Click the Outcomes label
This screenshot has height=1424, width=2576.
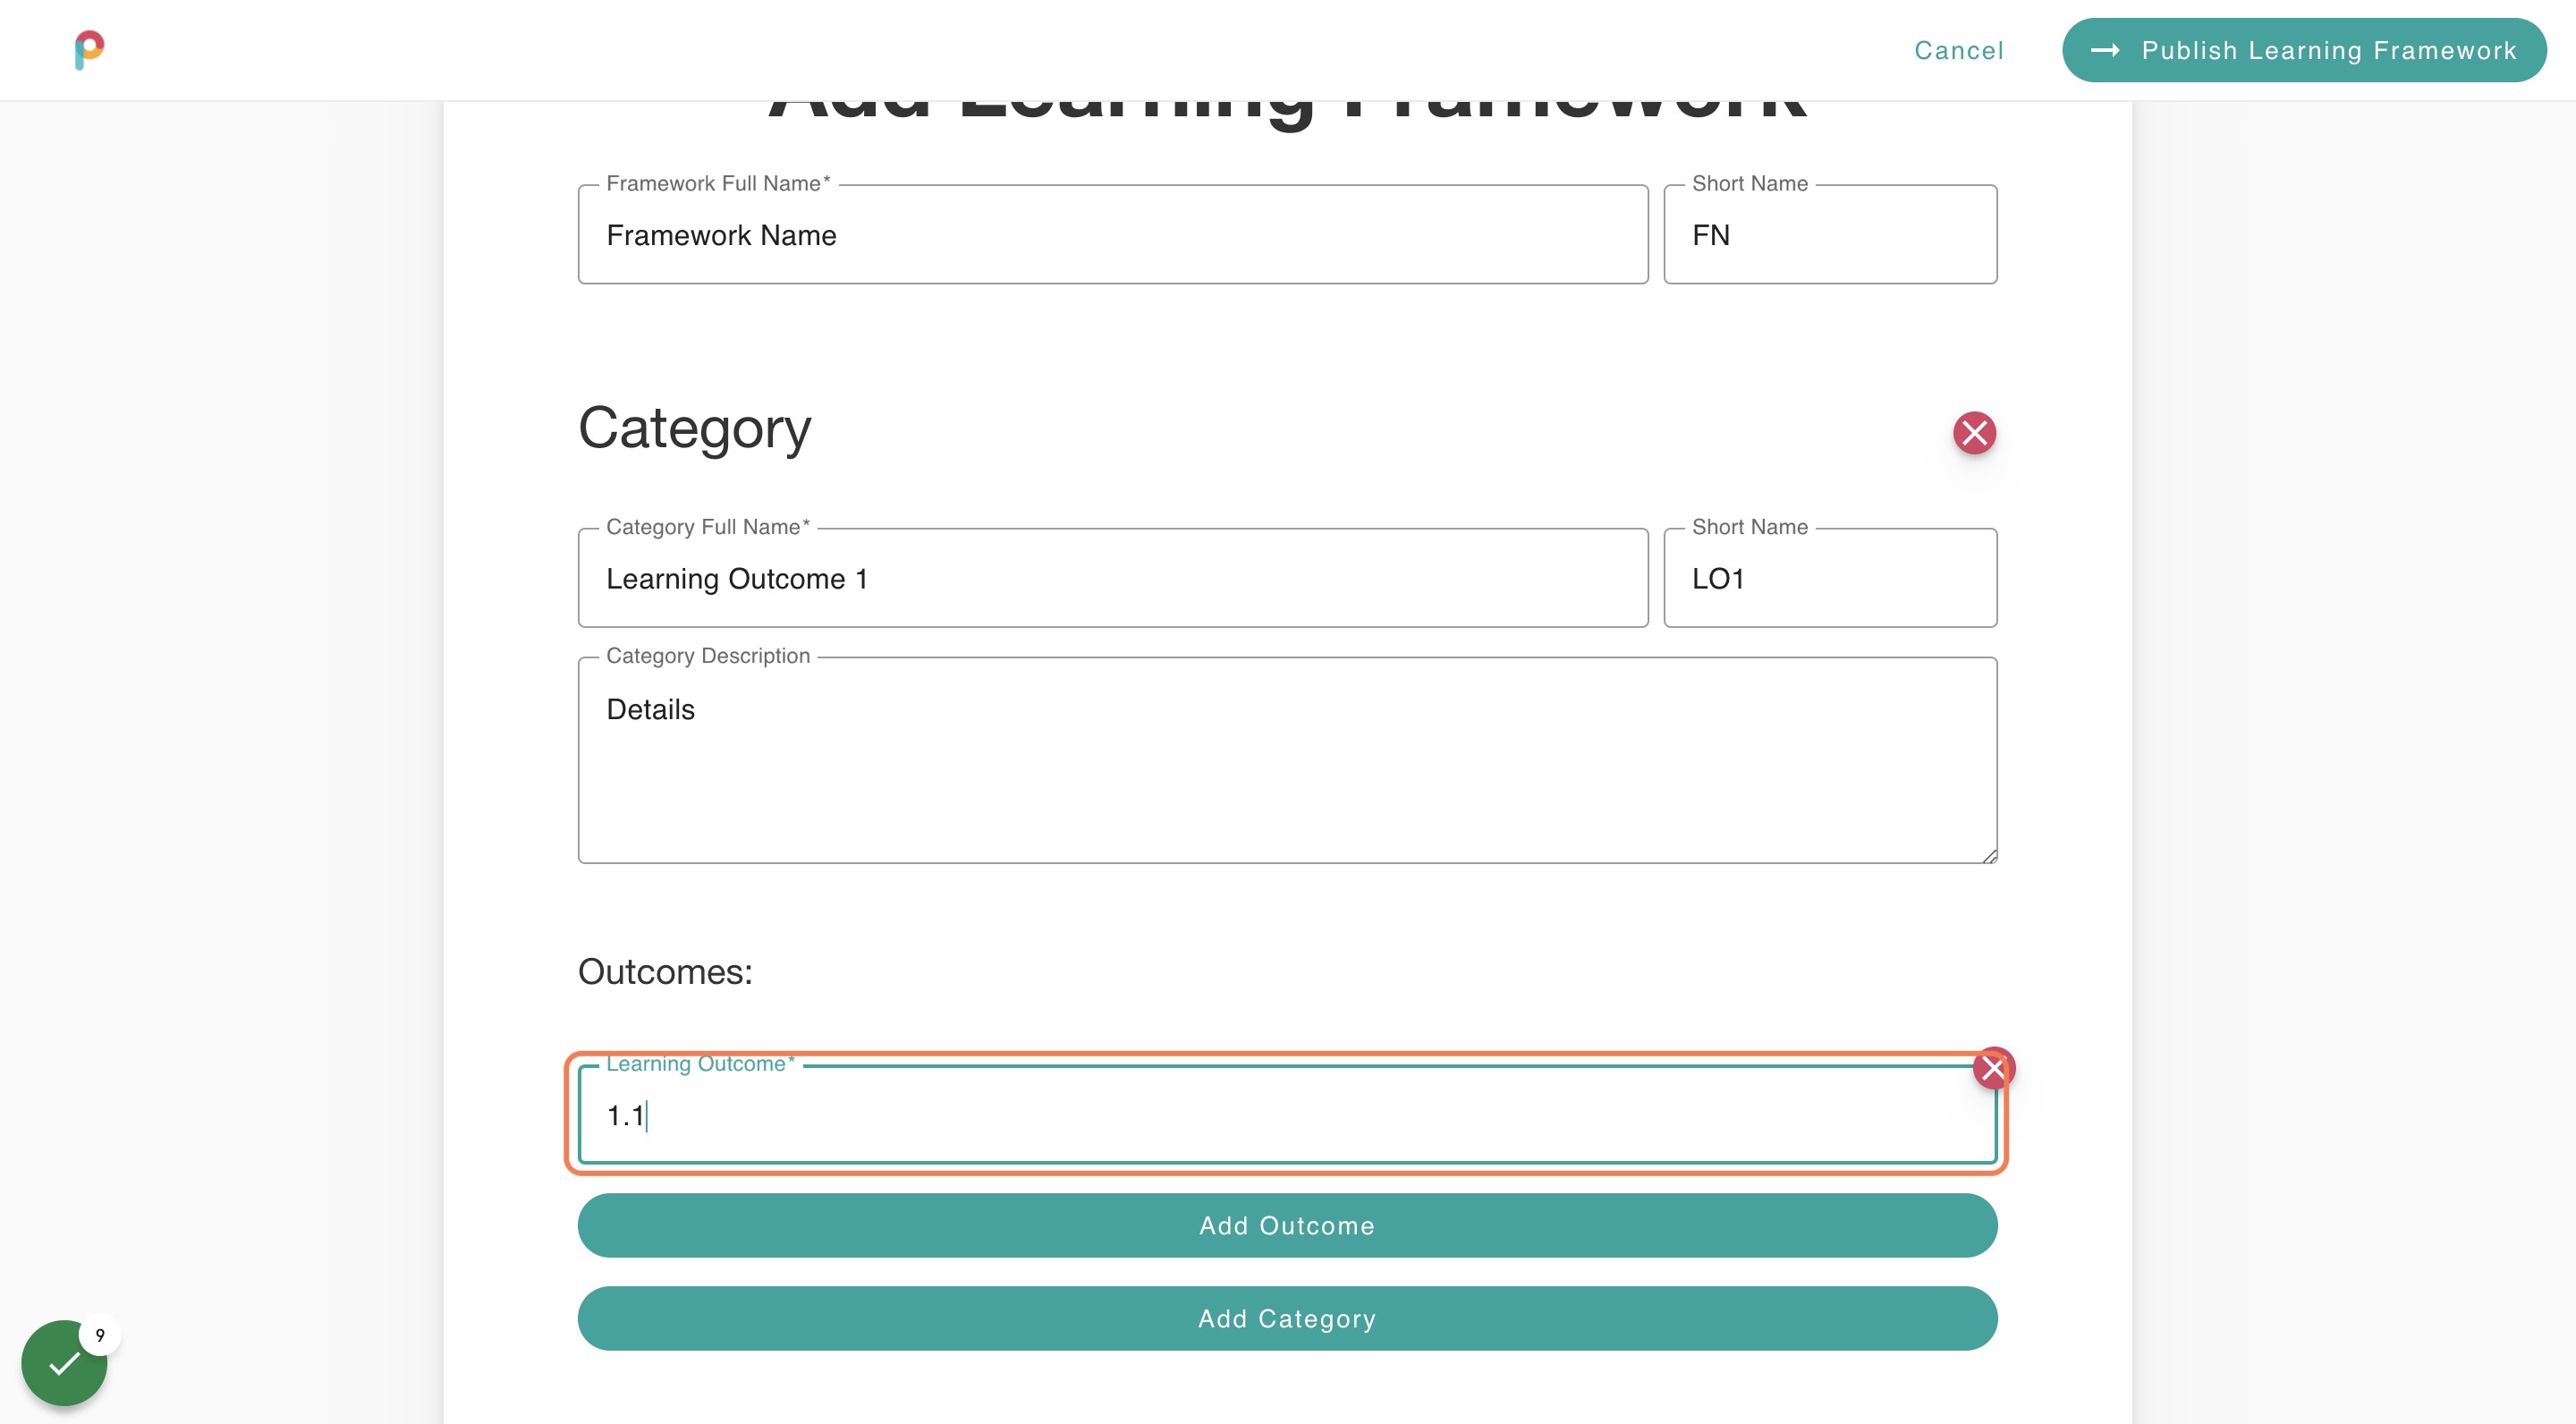664,970
